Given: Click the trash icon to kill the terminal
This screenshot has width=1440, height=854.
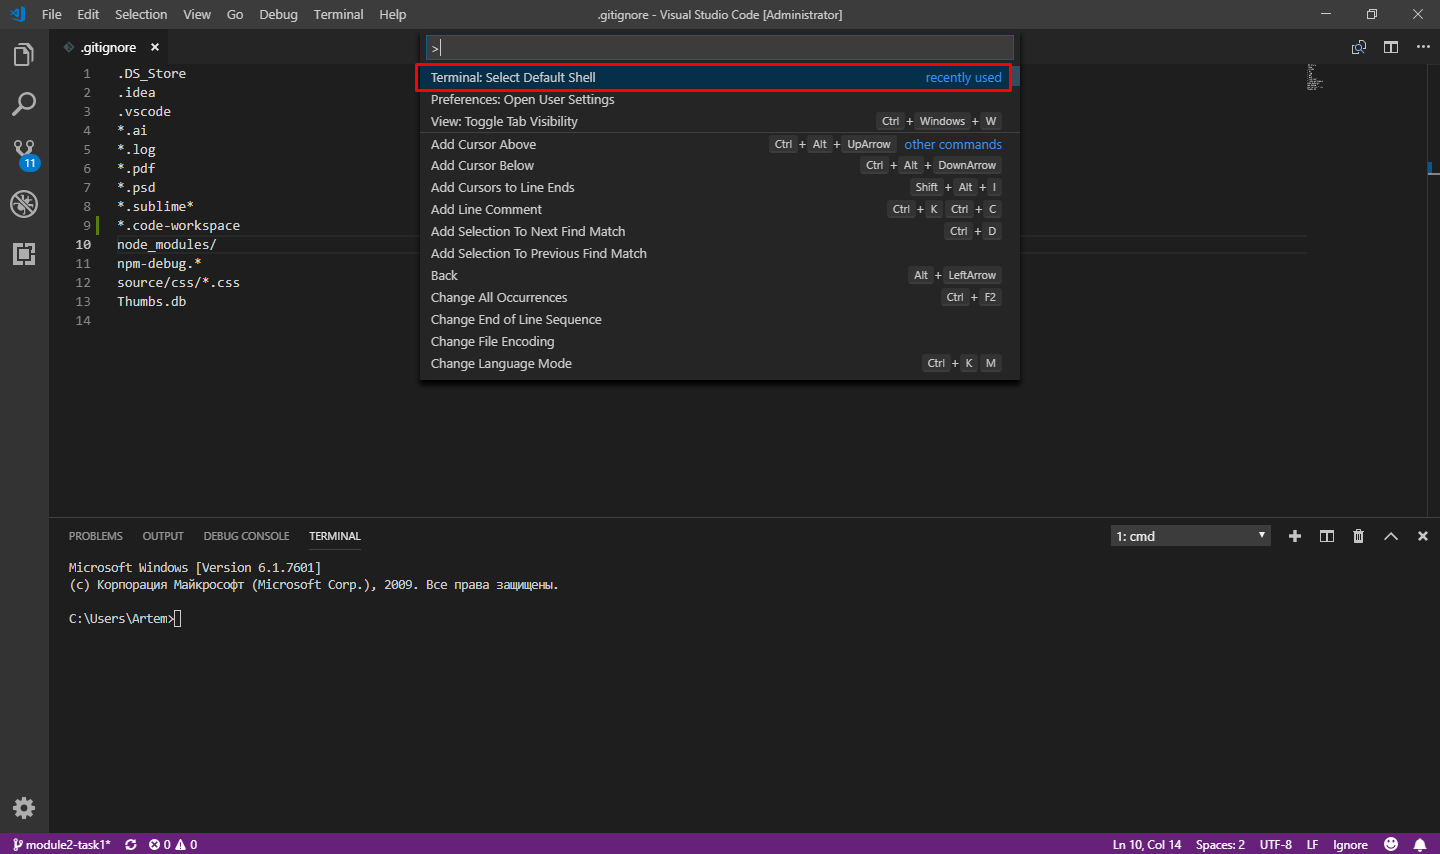Looking at the screenshot, I should (x=1358, y=535).
